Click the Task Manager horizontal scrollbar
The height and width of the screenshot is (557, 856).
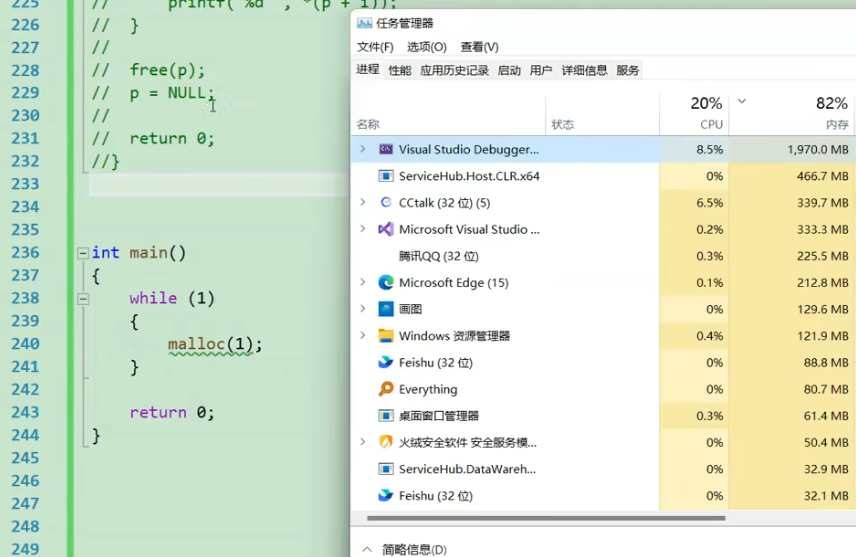546,518
